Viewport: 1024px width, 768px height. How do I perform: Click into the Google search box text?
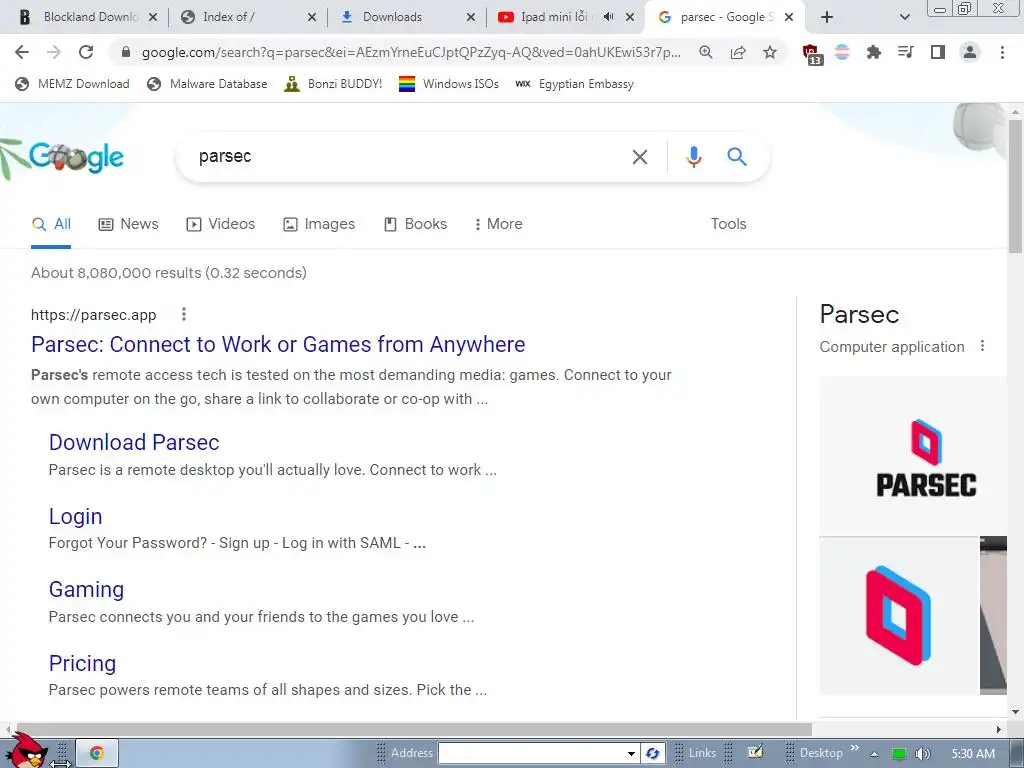pos(225,157)
